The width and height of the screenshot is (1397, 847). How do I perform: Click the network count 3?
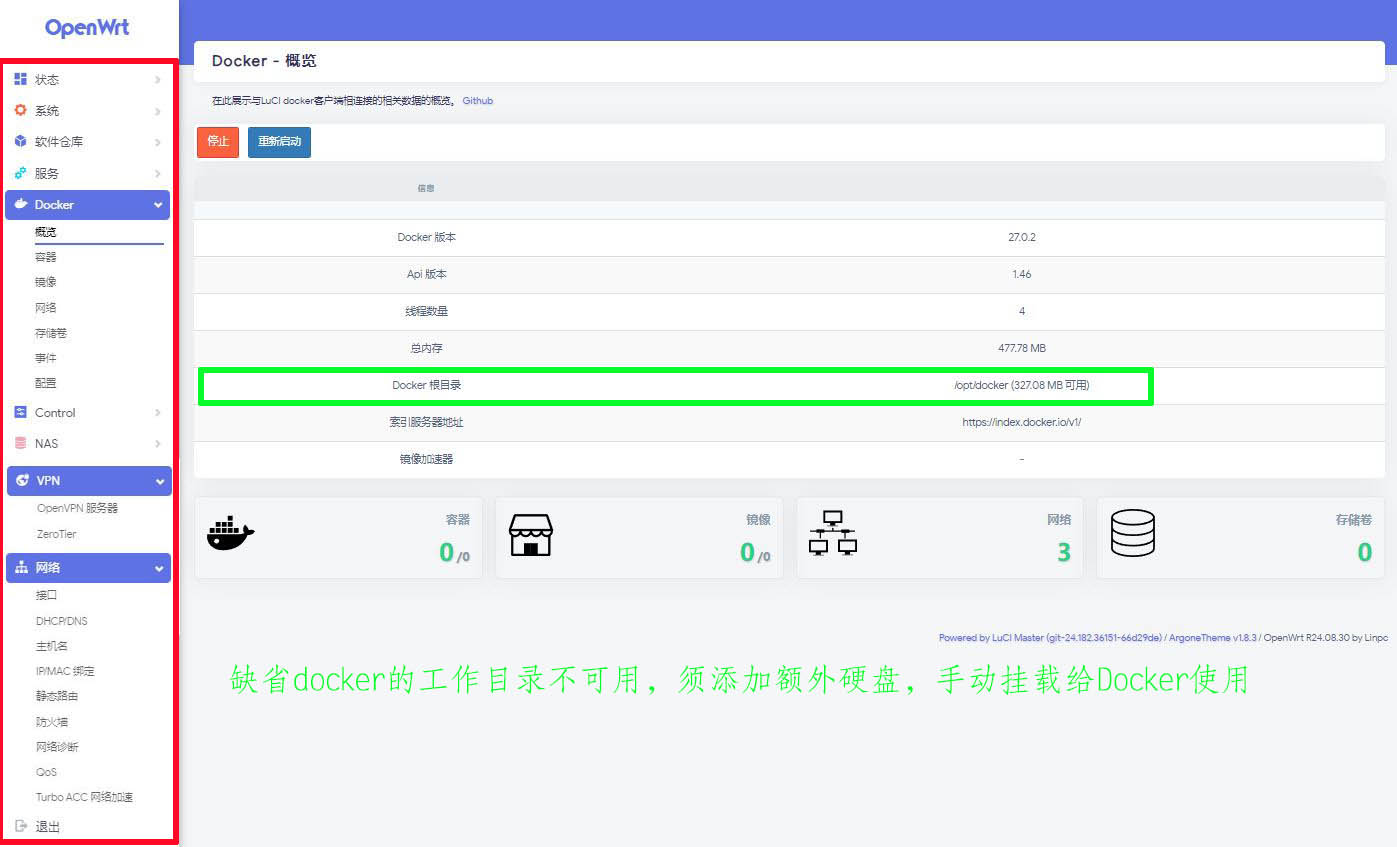[1063, 552]
